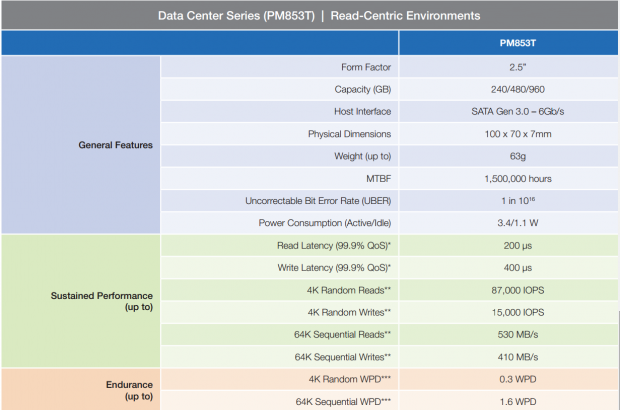Select the 'General Features' section label
The image size is (620, 410).
click(115, 145)
